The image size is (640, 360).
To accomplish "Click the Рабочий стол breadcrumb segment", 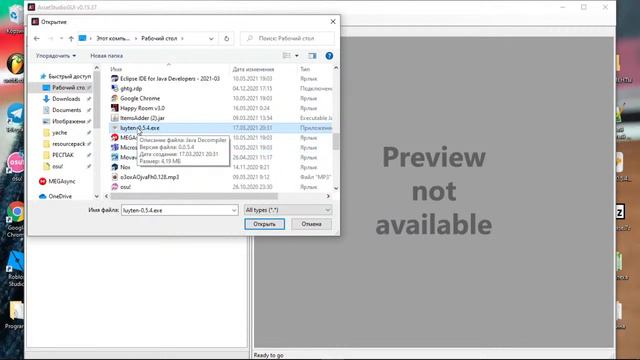I will pos(159,38).
